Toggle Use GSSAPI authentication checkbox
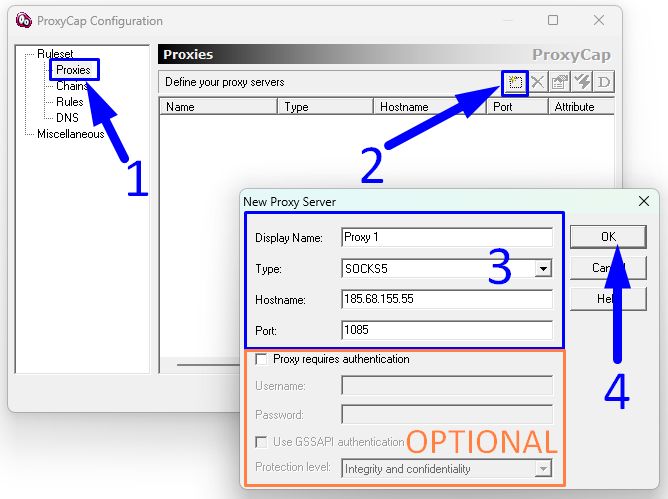Image resolution: width=668 pixels, height=499 pixels. tap(262, 441)
